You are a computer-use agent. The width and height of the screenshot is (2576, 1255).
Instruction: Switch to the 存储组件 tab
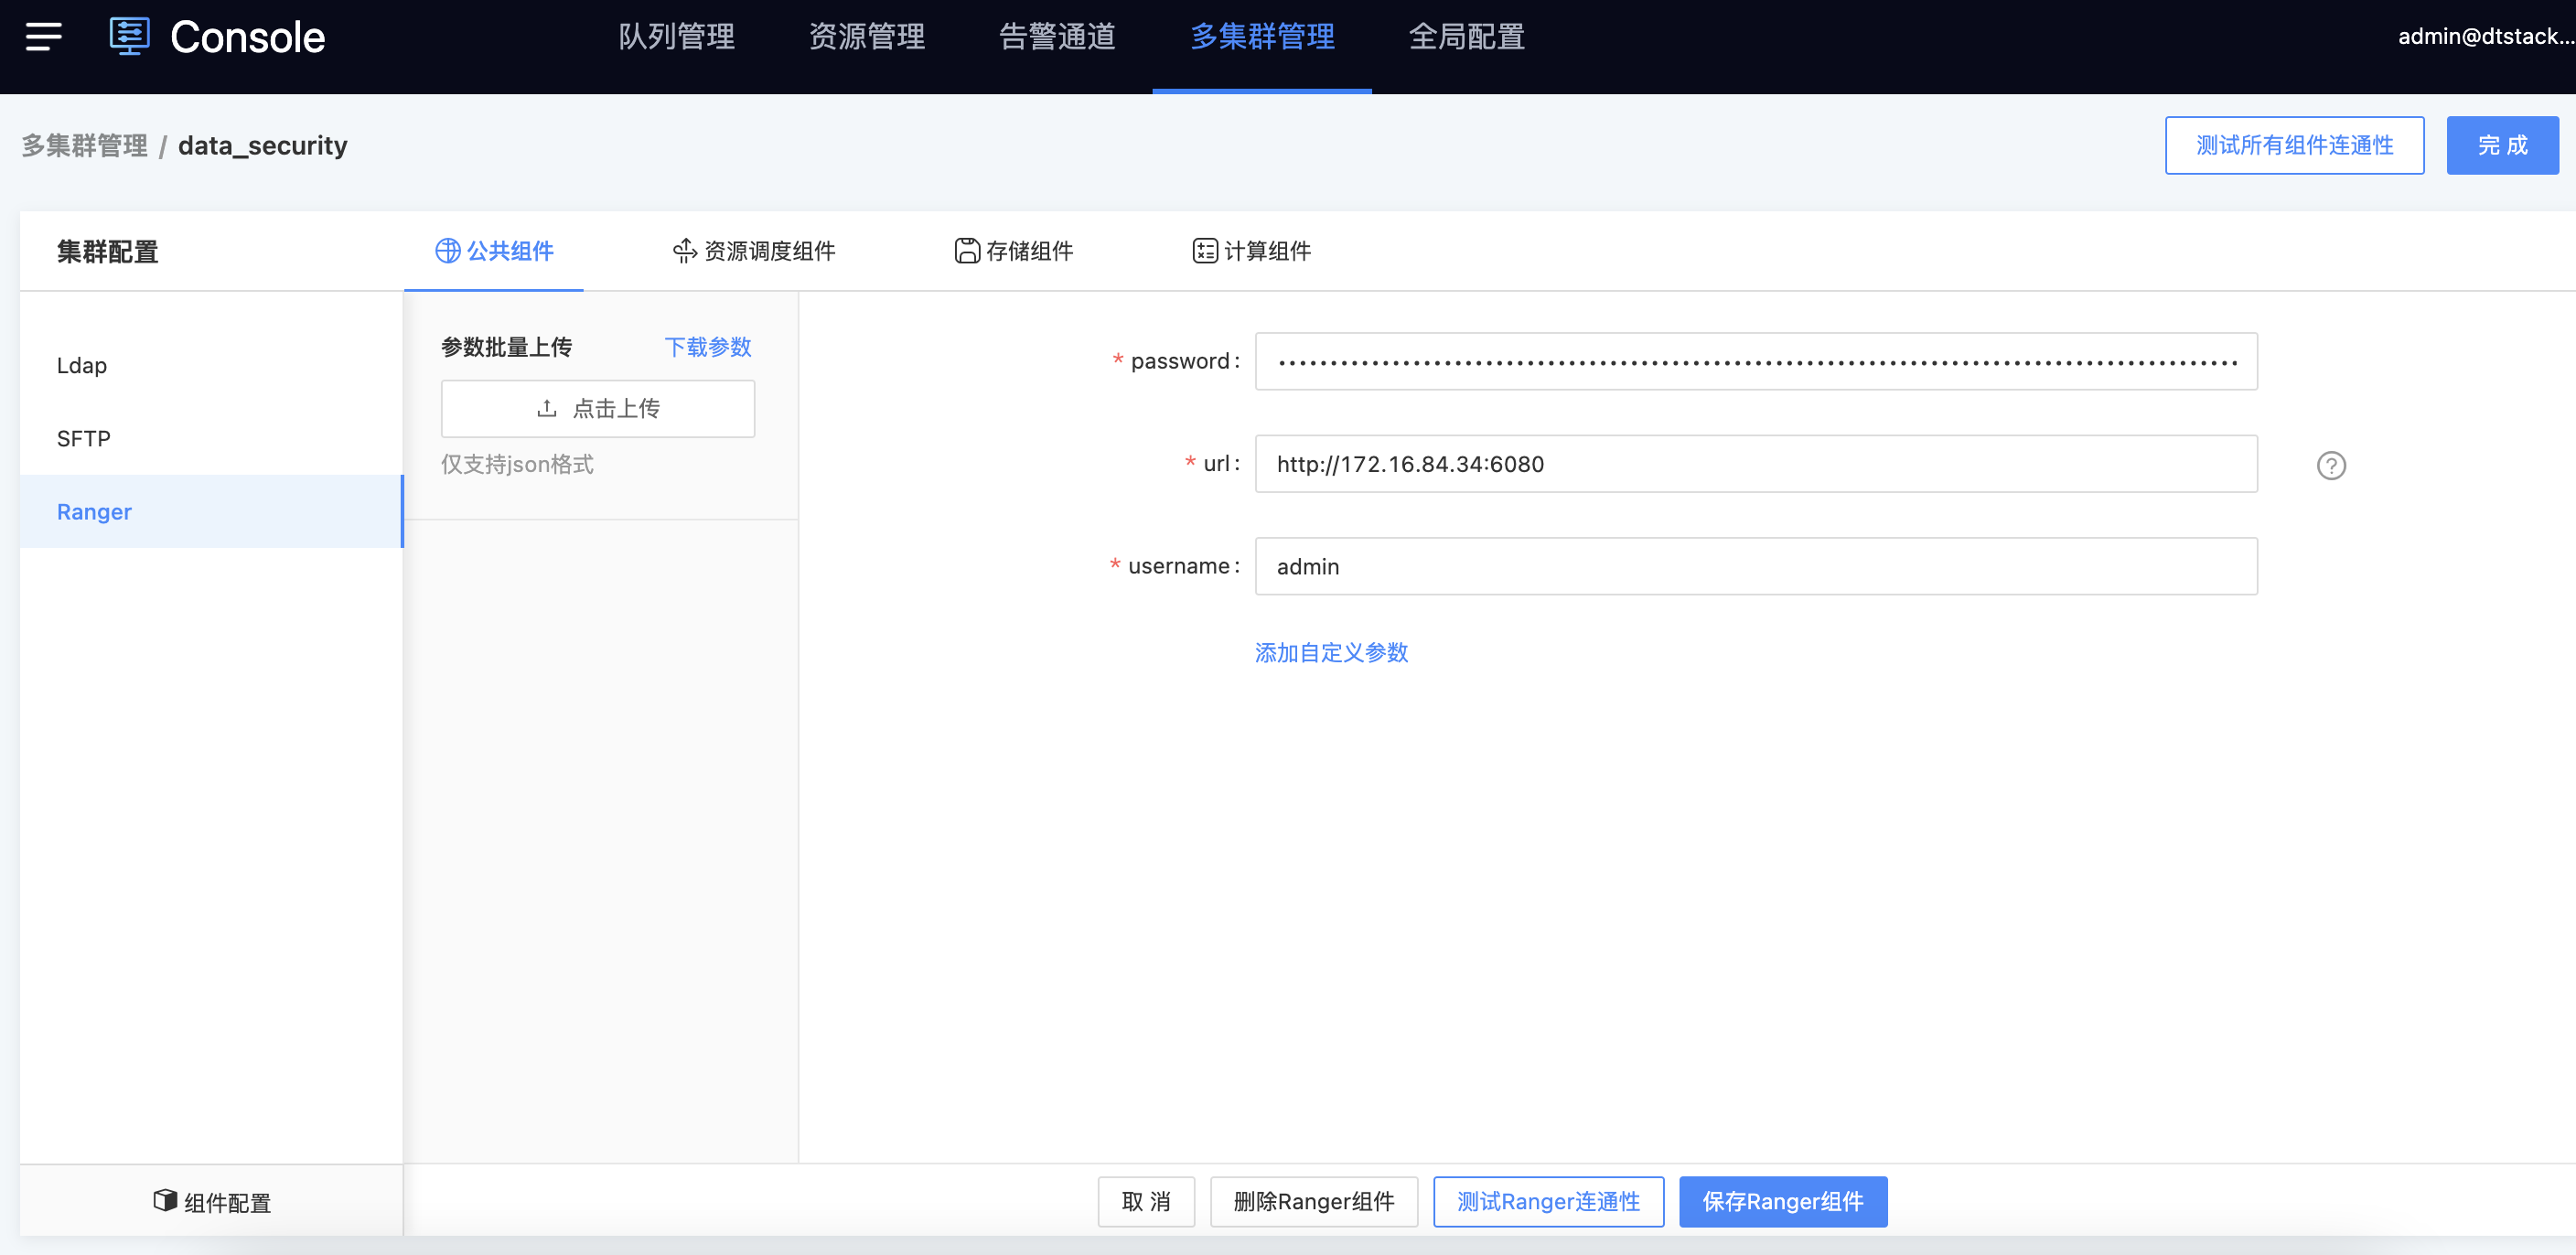(1014, 251)
